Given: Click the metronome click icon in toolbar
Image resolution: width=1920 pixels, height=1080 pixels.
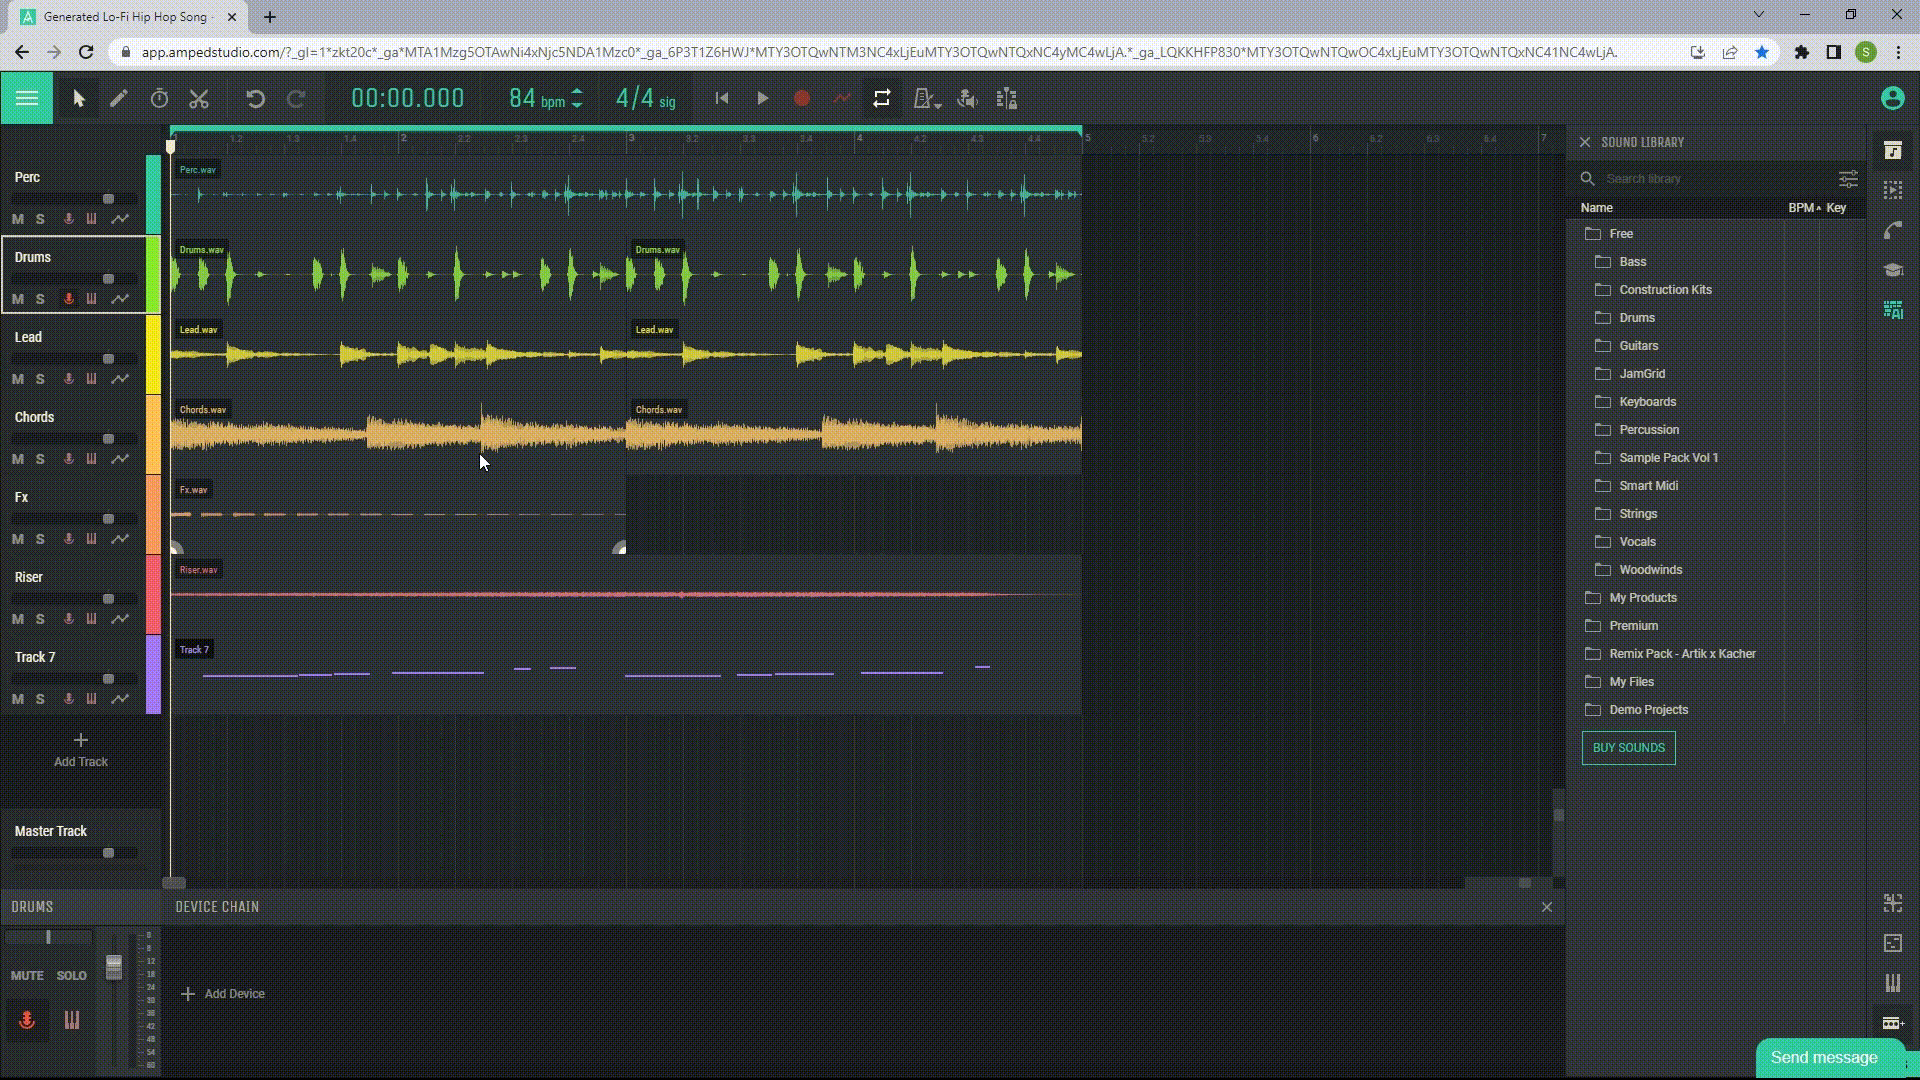Looking at the screenshot, I should (926, 99).
